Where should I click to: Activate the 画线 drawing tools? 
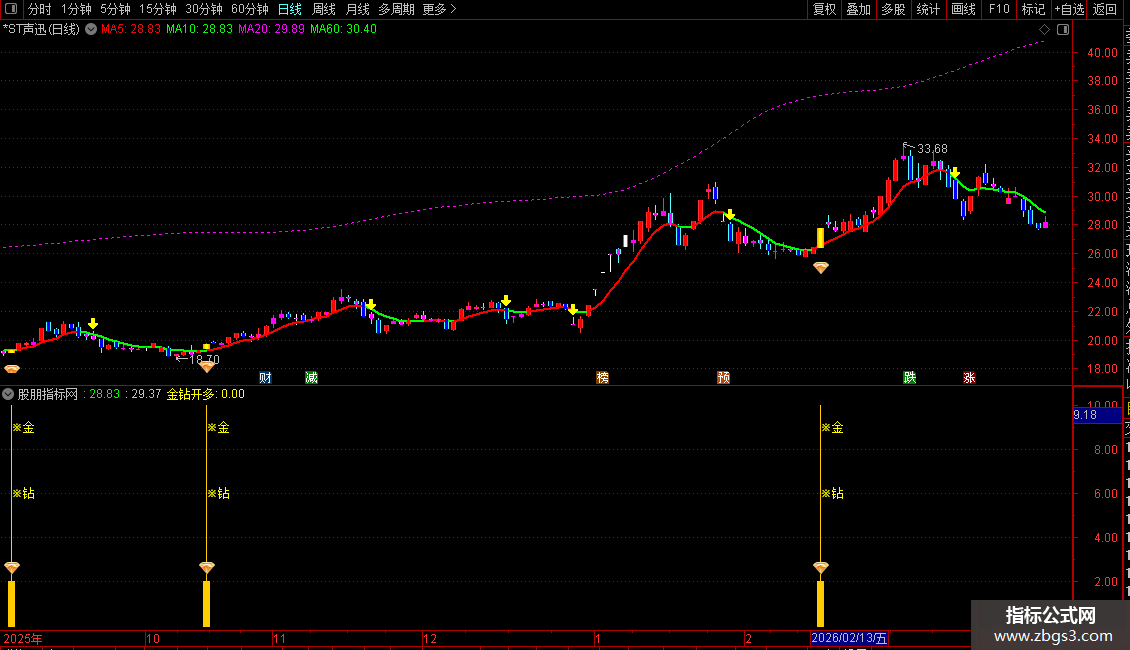pos(964,9)
